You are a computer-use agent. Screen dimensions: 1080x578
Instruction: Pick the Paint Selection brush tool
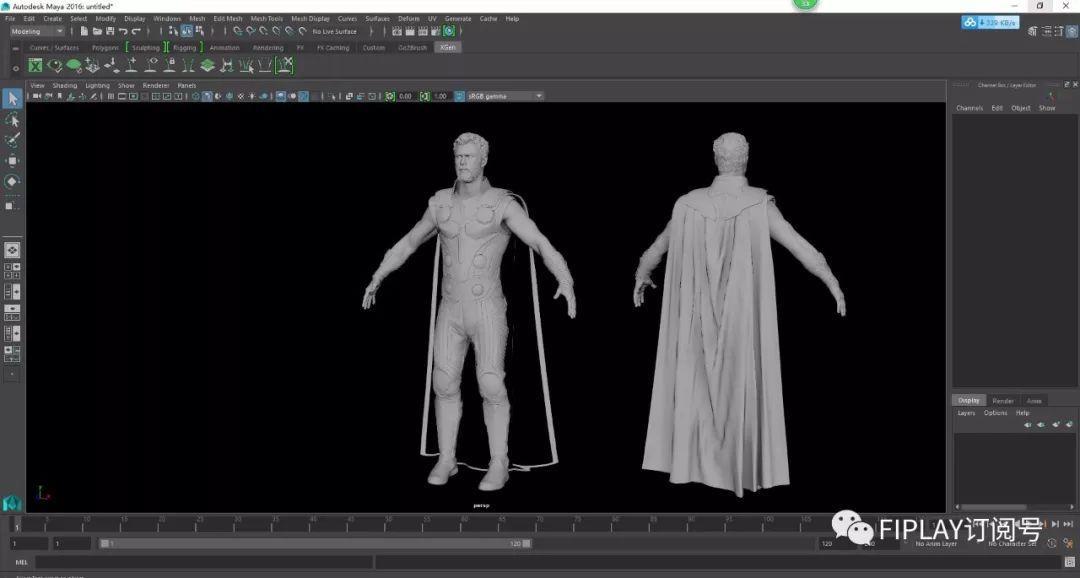[x=12, y=140]
